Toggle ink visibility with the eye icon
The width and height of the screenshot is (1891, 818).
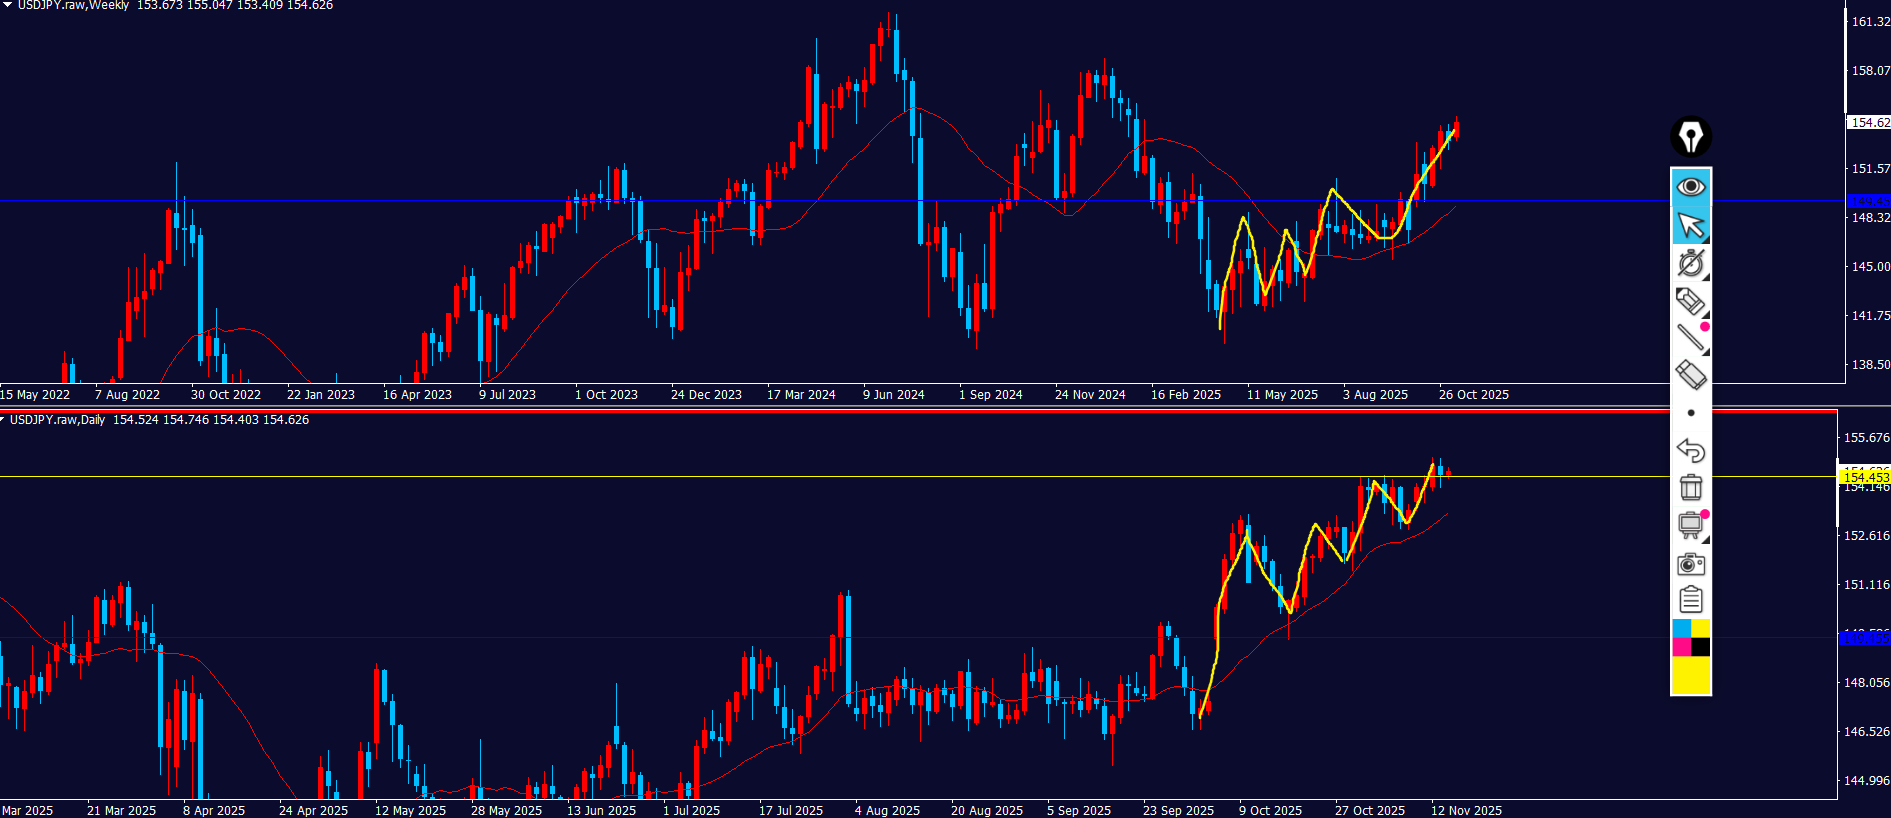point(1690,187)
